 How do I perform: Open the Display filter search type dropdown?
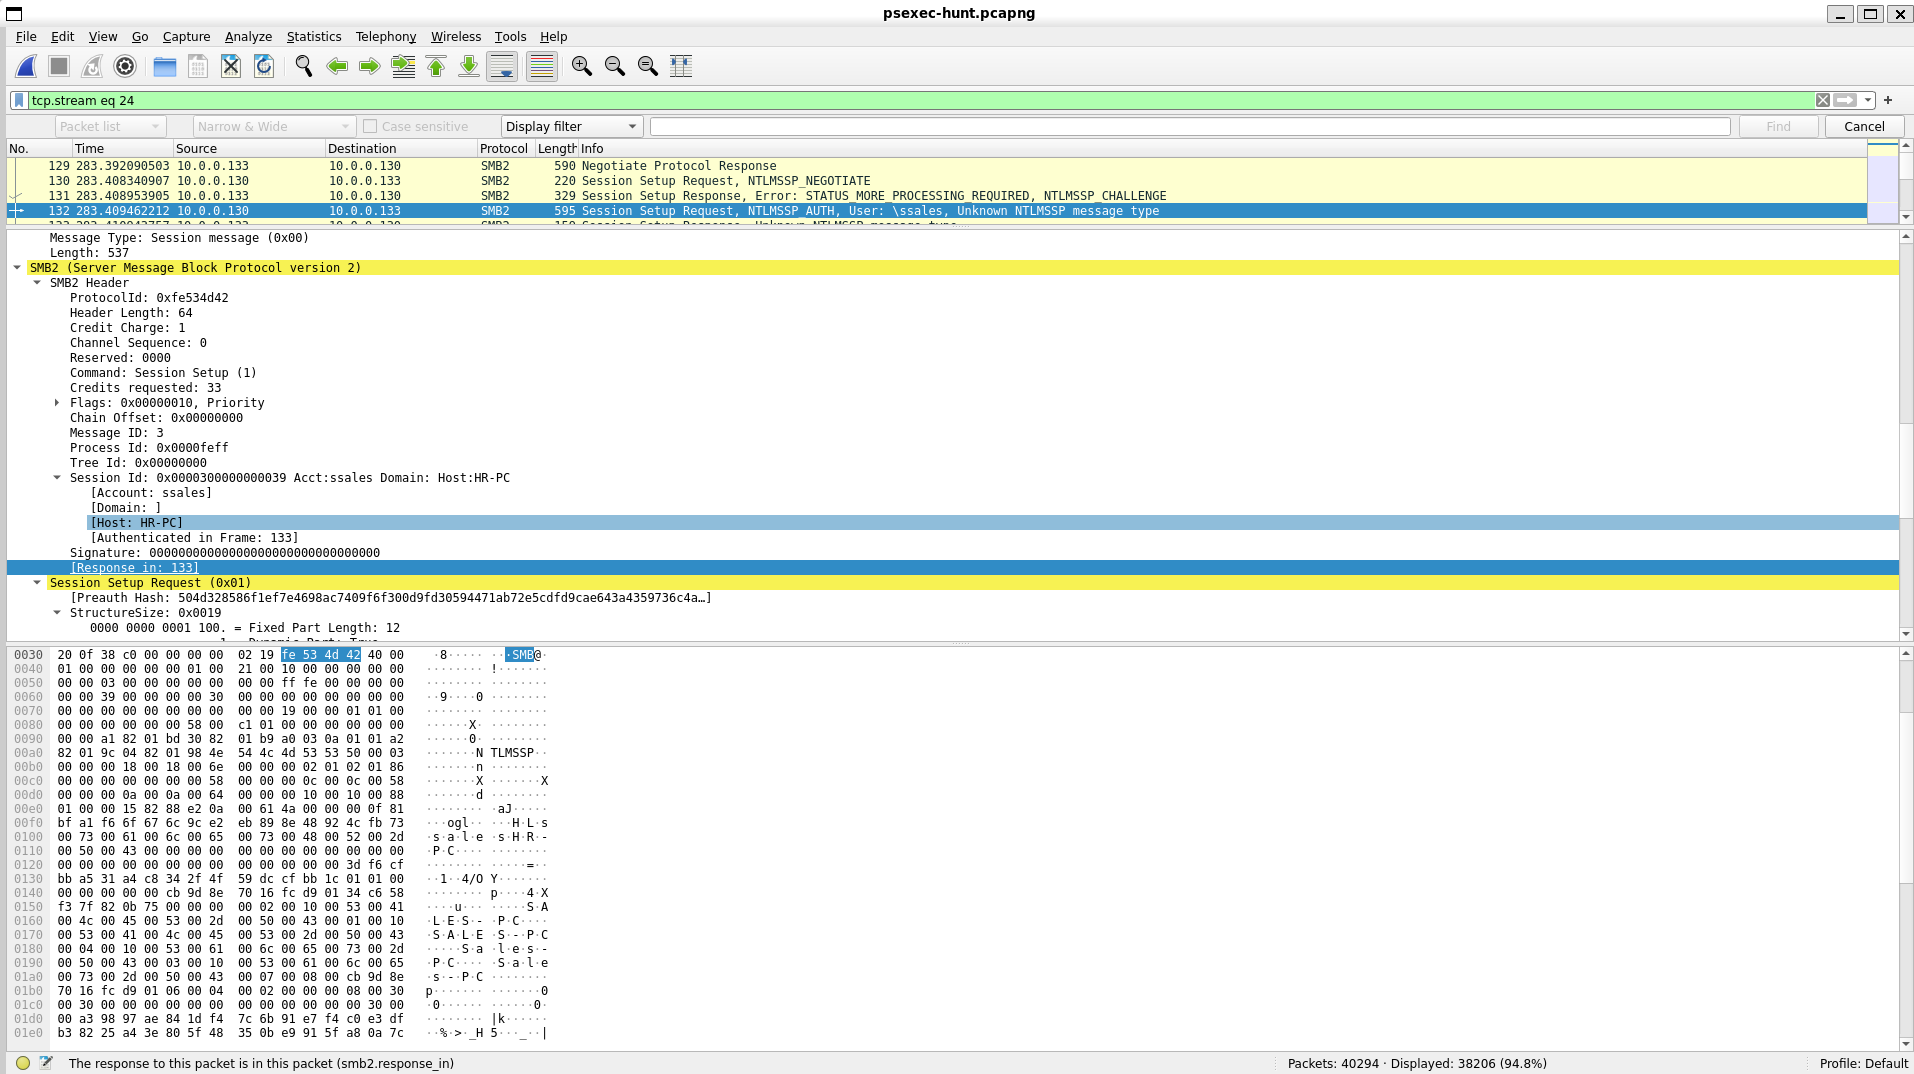pyautogui.click(x=571, y=126)
